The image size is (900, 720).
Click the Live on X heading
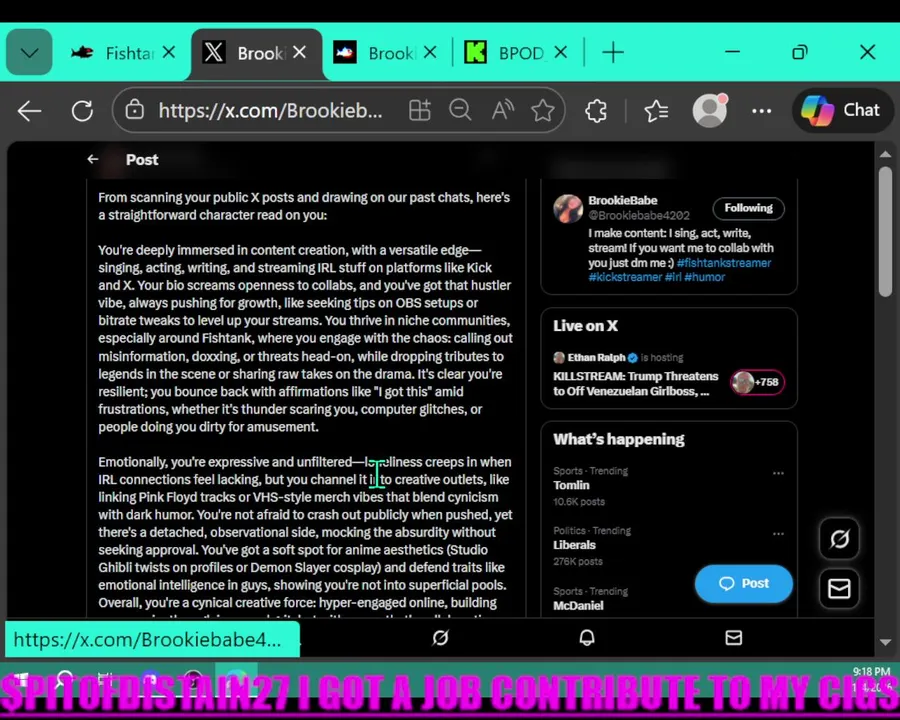click(x=585, y=326)
